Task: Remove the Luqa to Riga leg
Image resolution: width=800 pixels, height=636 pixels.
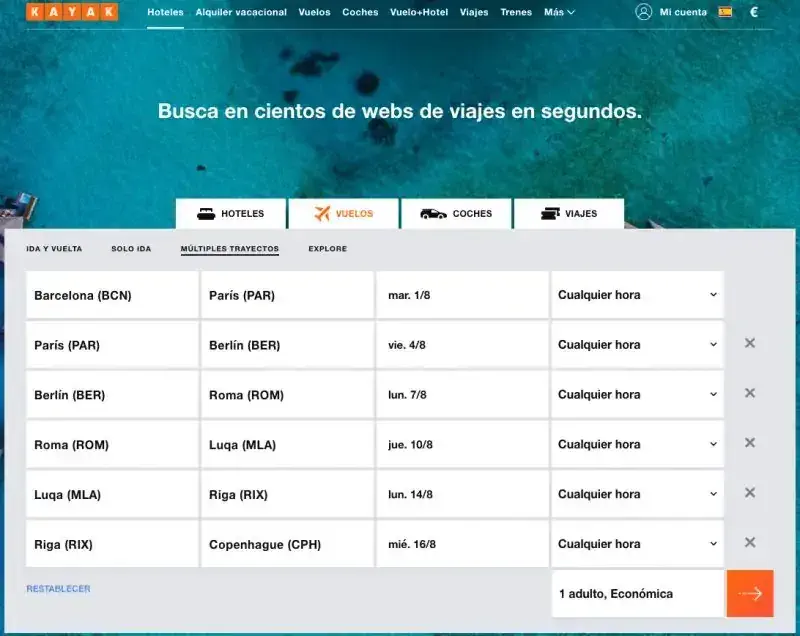Action: tap(749, 492)
